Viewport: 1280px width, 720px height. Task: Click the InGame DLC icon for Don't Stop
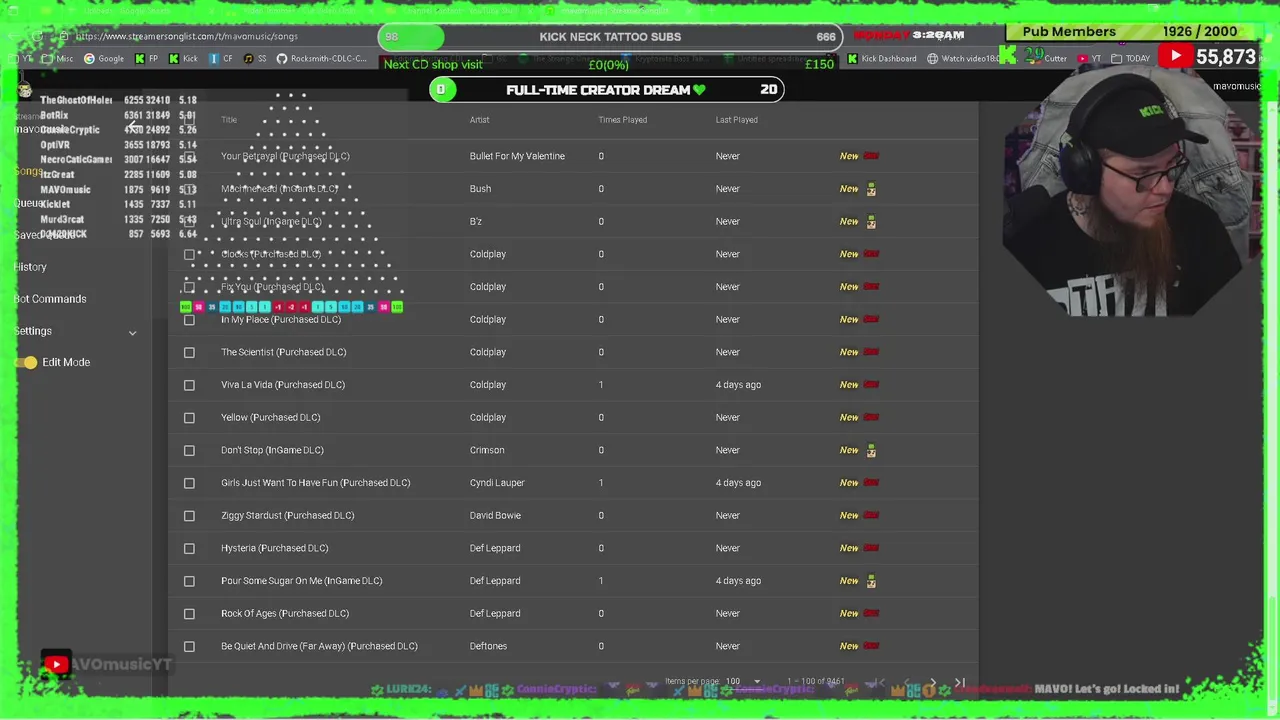(x=871, y=451)
